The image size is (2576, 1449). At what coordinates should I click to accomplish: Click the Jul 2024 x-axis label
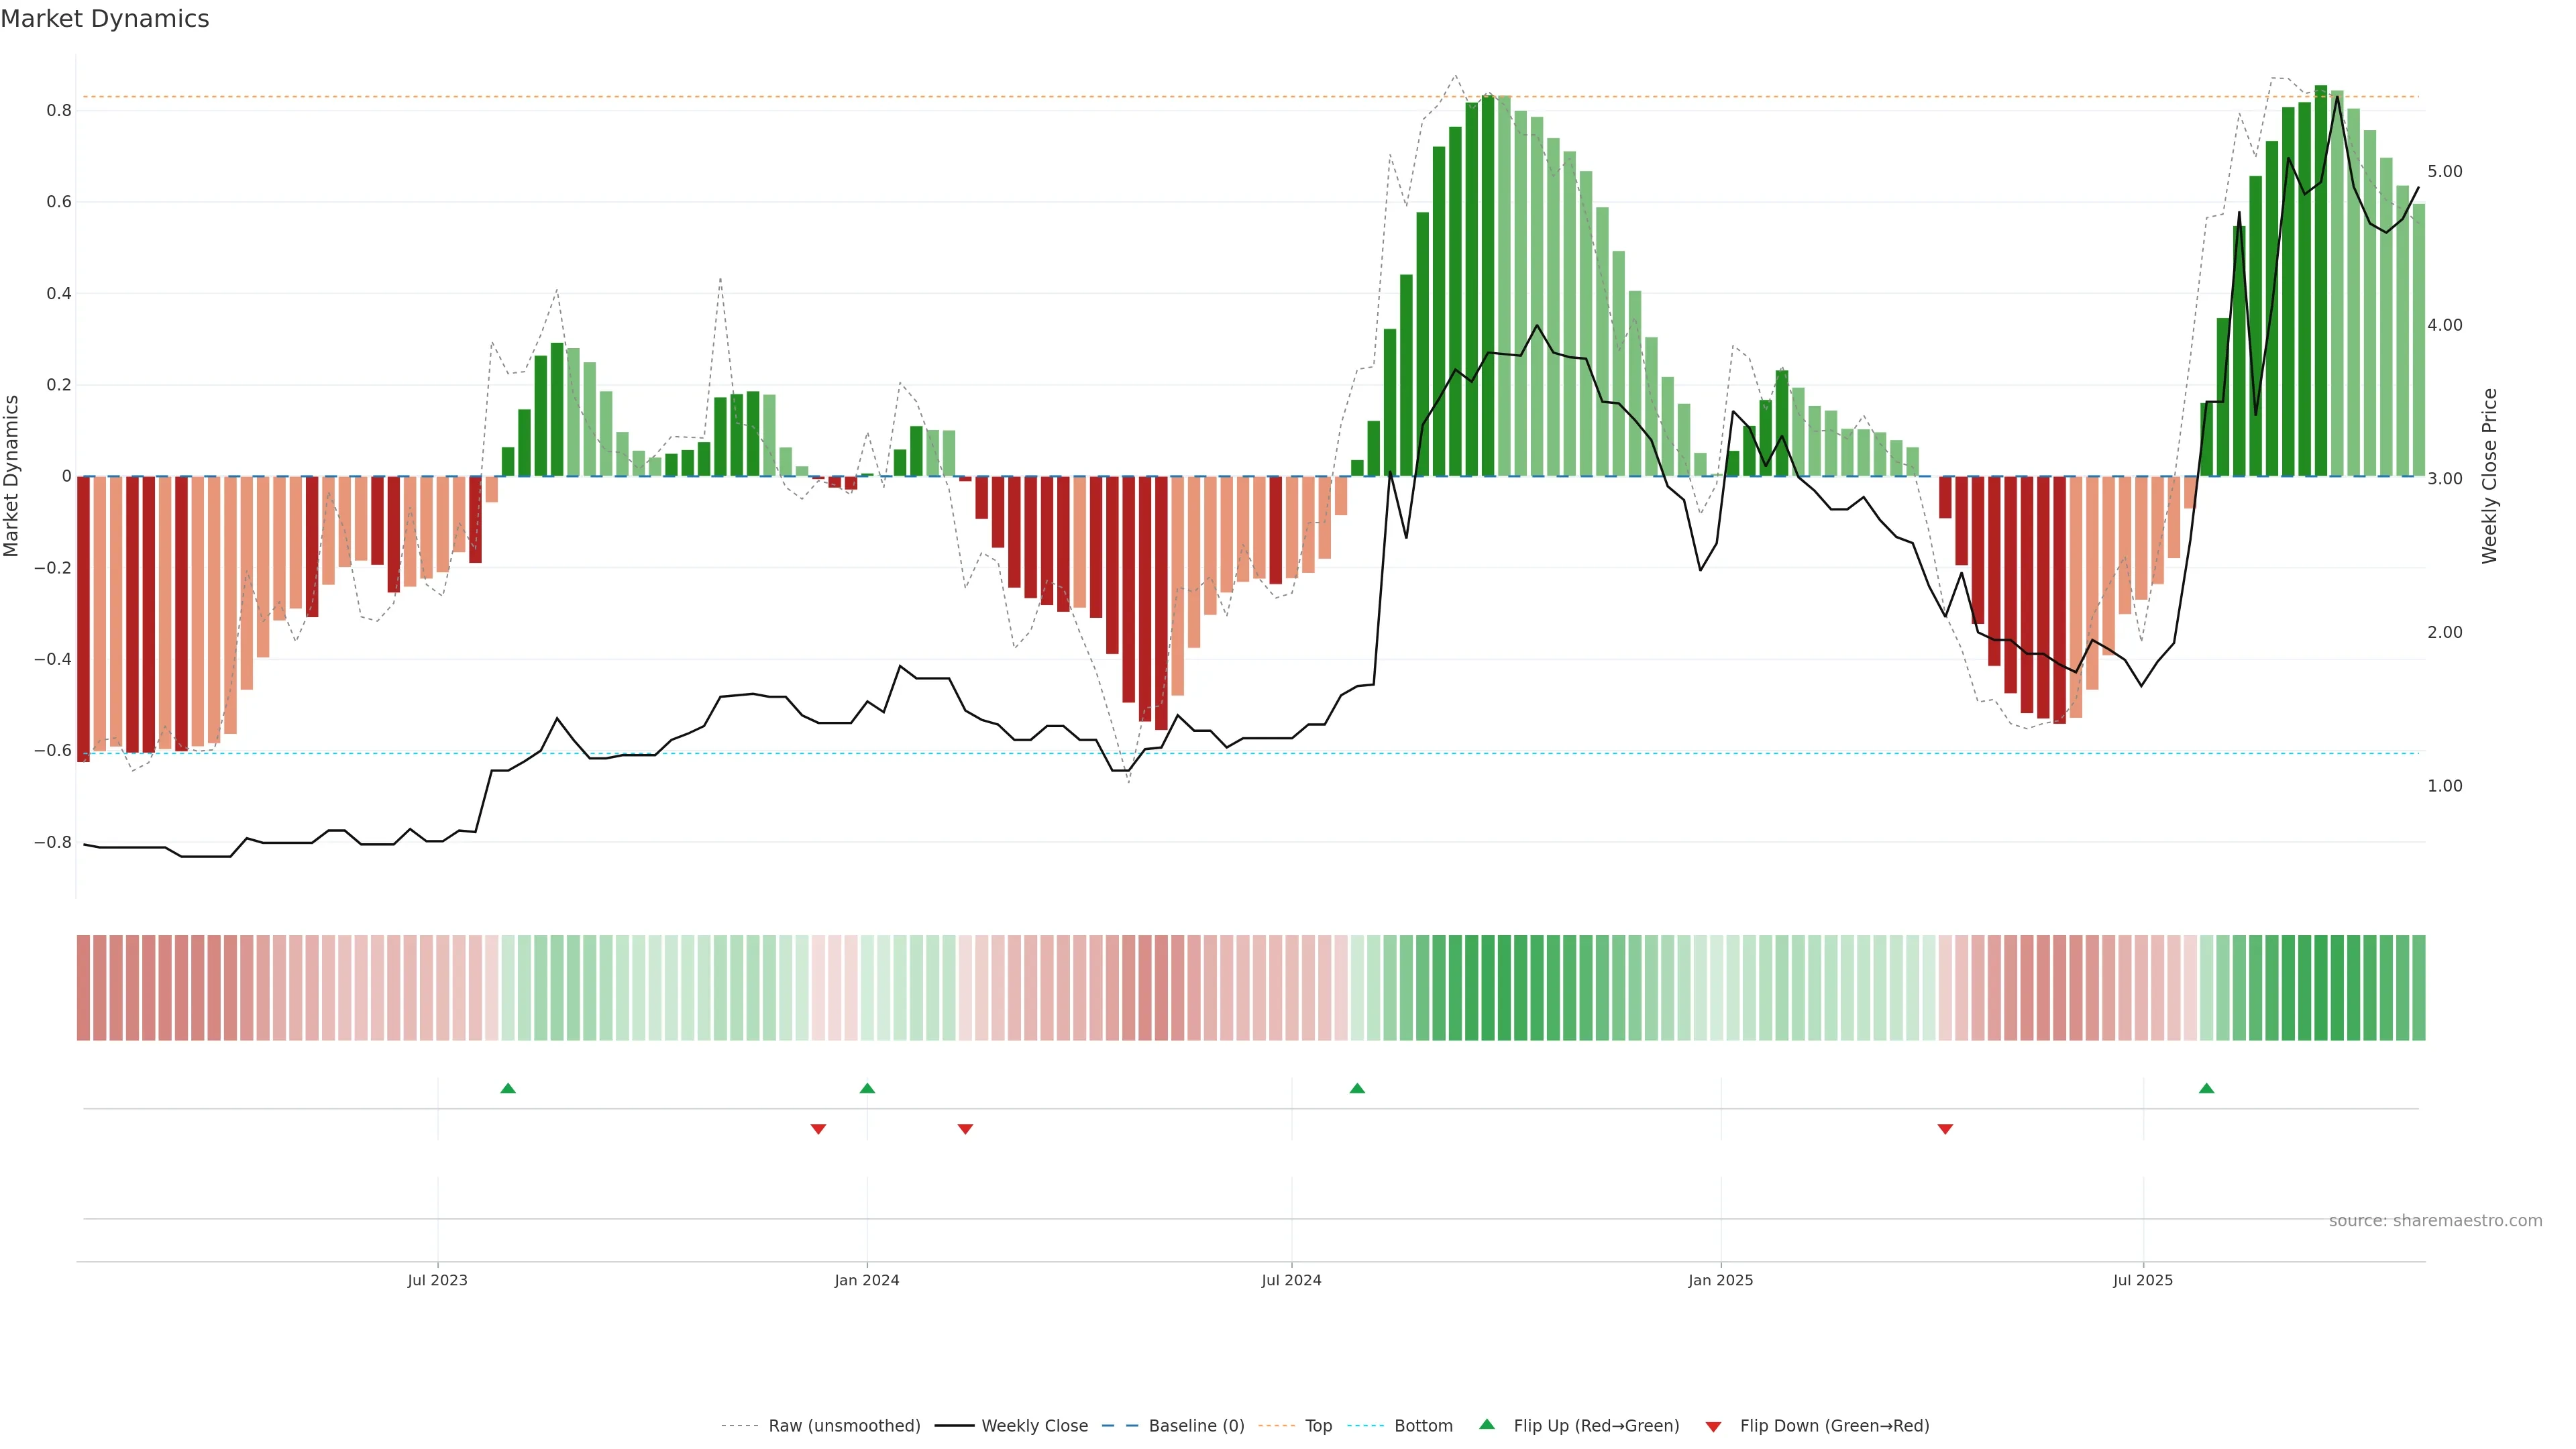(1291, 1280)
